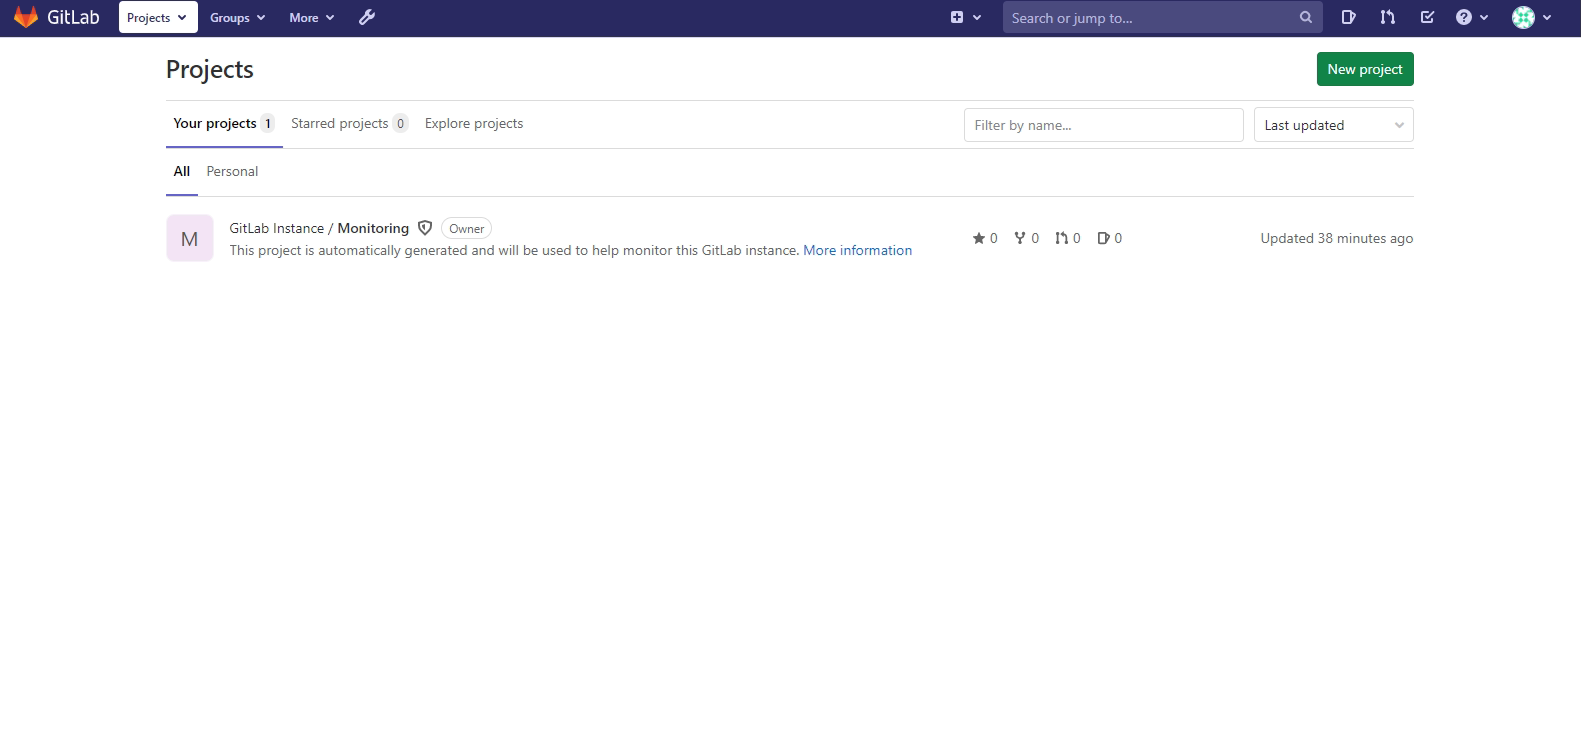Click the star count icon
The image size is (1581, 747).
(x=978, y=238)
